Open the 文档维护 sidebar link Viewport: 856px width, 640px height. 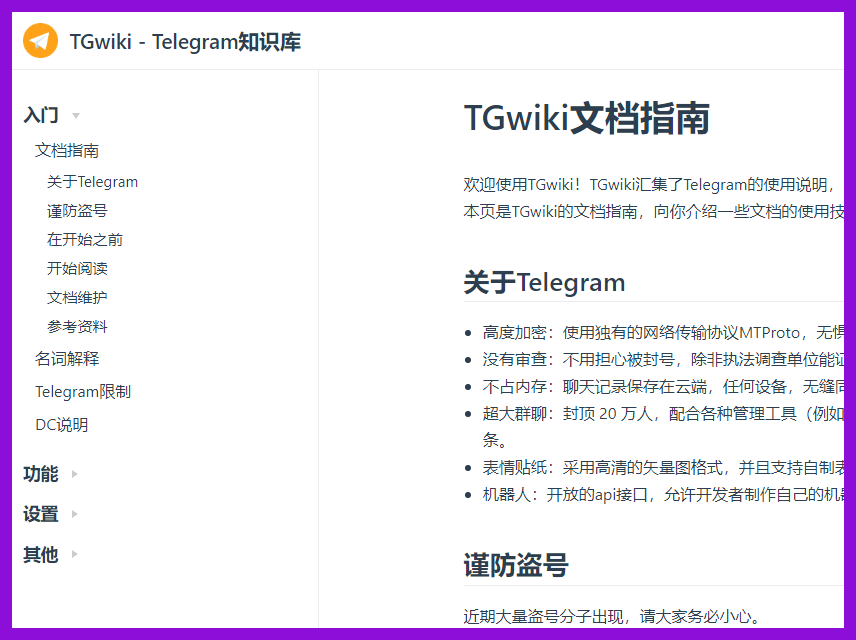click(x=77, y=298)
